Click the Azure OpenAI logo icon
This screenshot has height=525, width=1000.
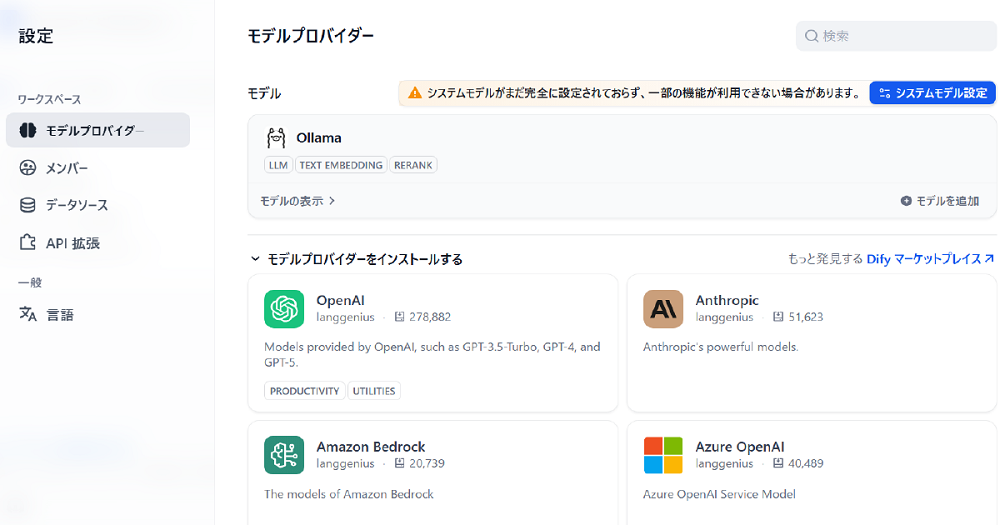click(x=663, y=455)
